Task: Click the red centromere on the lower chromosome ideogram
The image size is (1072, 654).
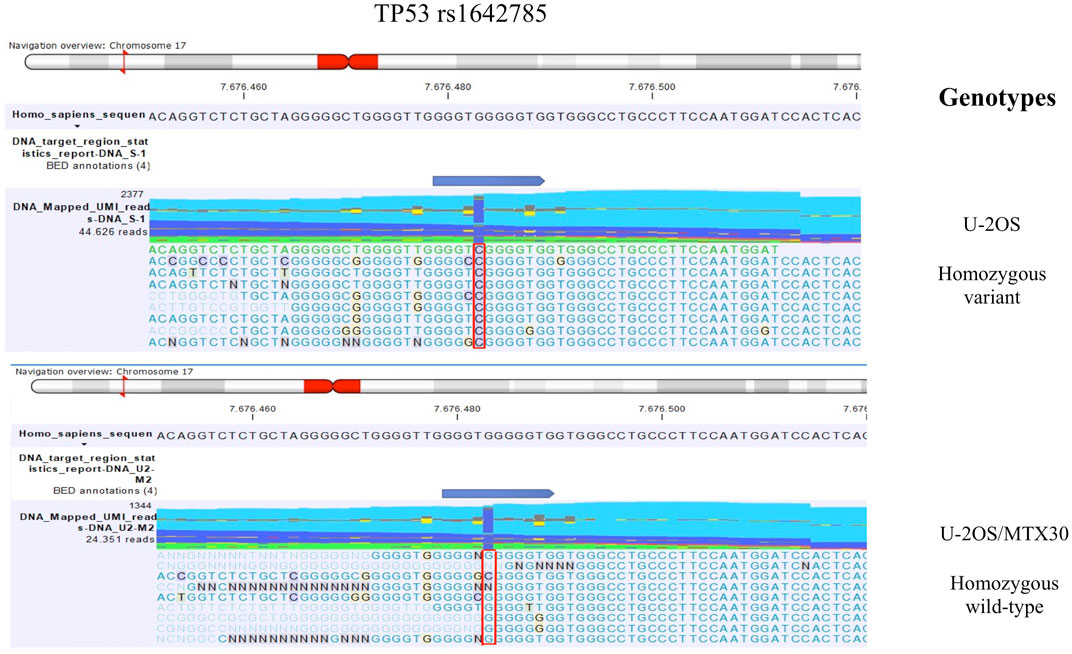Action: click(x=332, y=387)
